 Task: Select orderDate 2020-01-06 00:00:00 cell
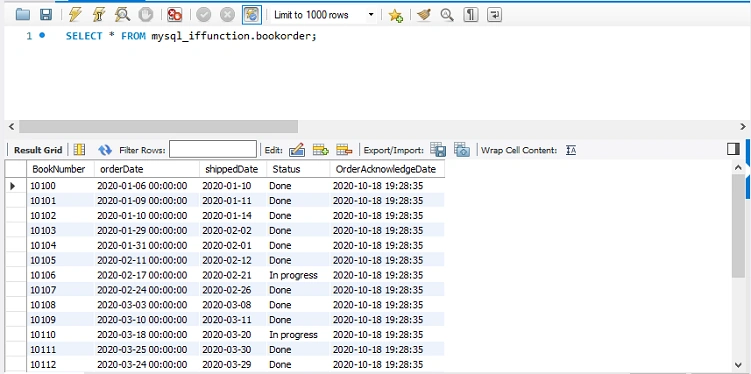[147, 186]
